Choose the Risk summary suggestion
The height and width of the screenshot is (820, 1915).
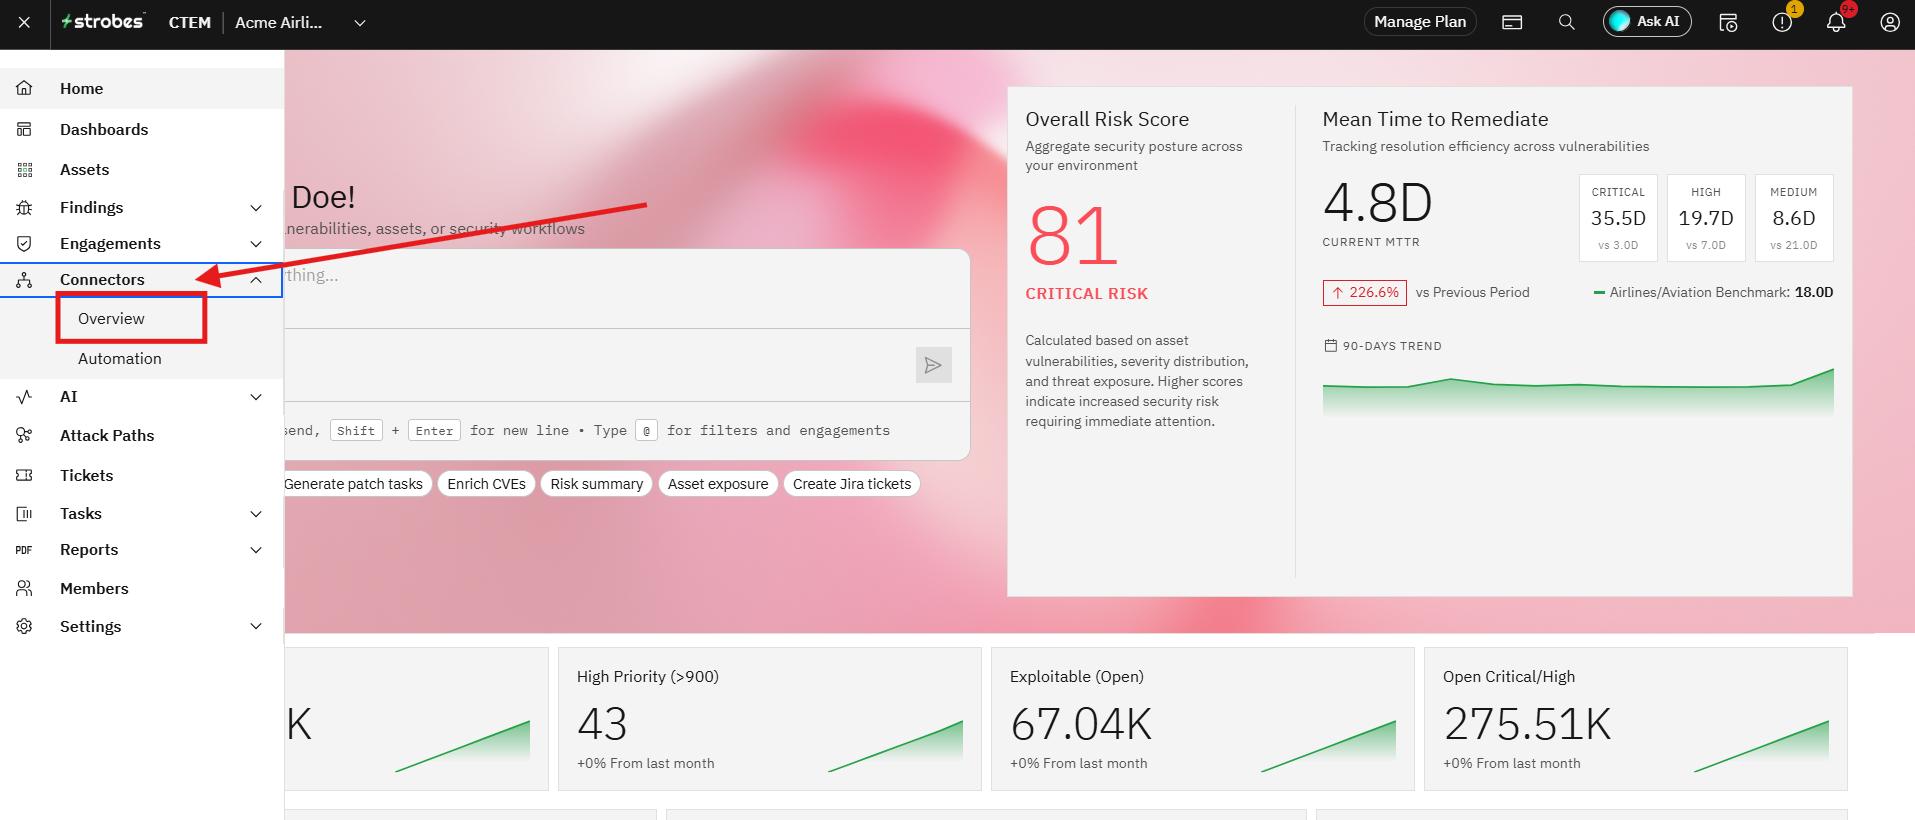[x=597, y=484]
